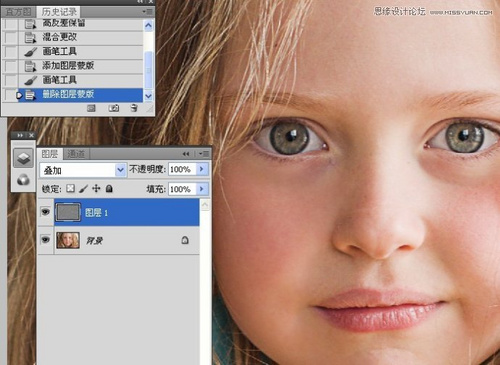Screen dimensions: 500x365
Task: Switch to the 图层 layers tab
Action: pos(50,154)
